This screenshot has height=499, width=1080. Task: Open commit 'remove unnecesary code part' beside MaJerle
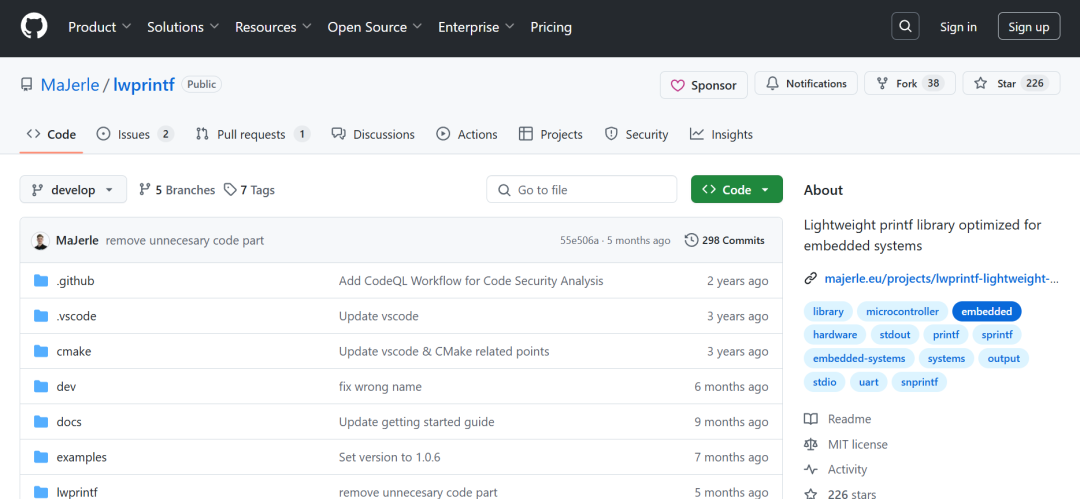pos(185,241)
